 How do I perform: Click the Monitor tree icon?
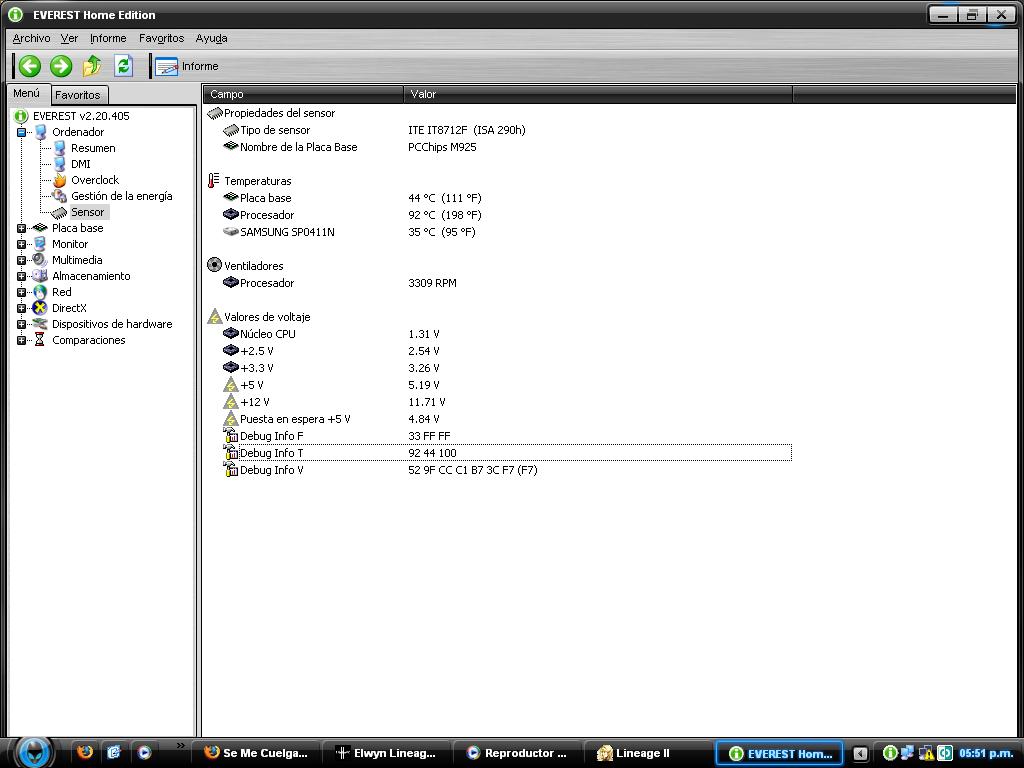tap(40, 244)
